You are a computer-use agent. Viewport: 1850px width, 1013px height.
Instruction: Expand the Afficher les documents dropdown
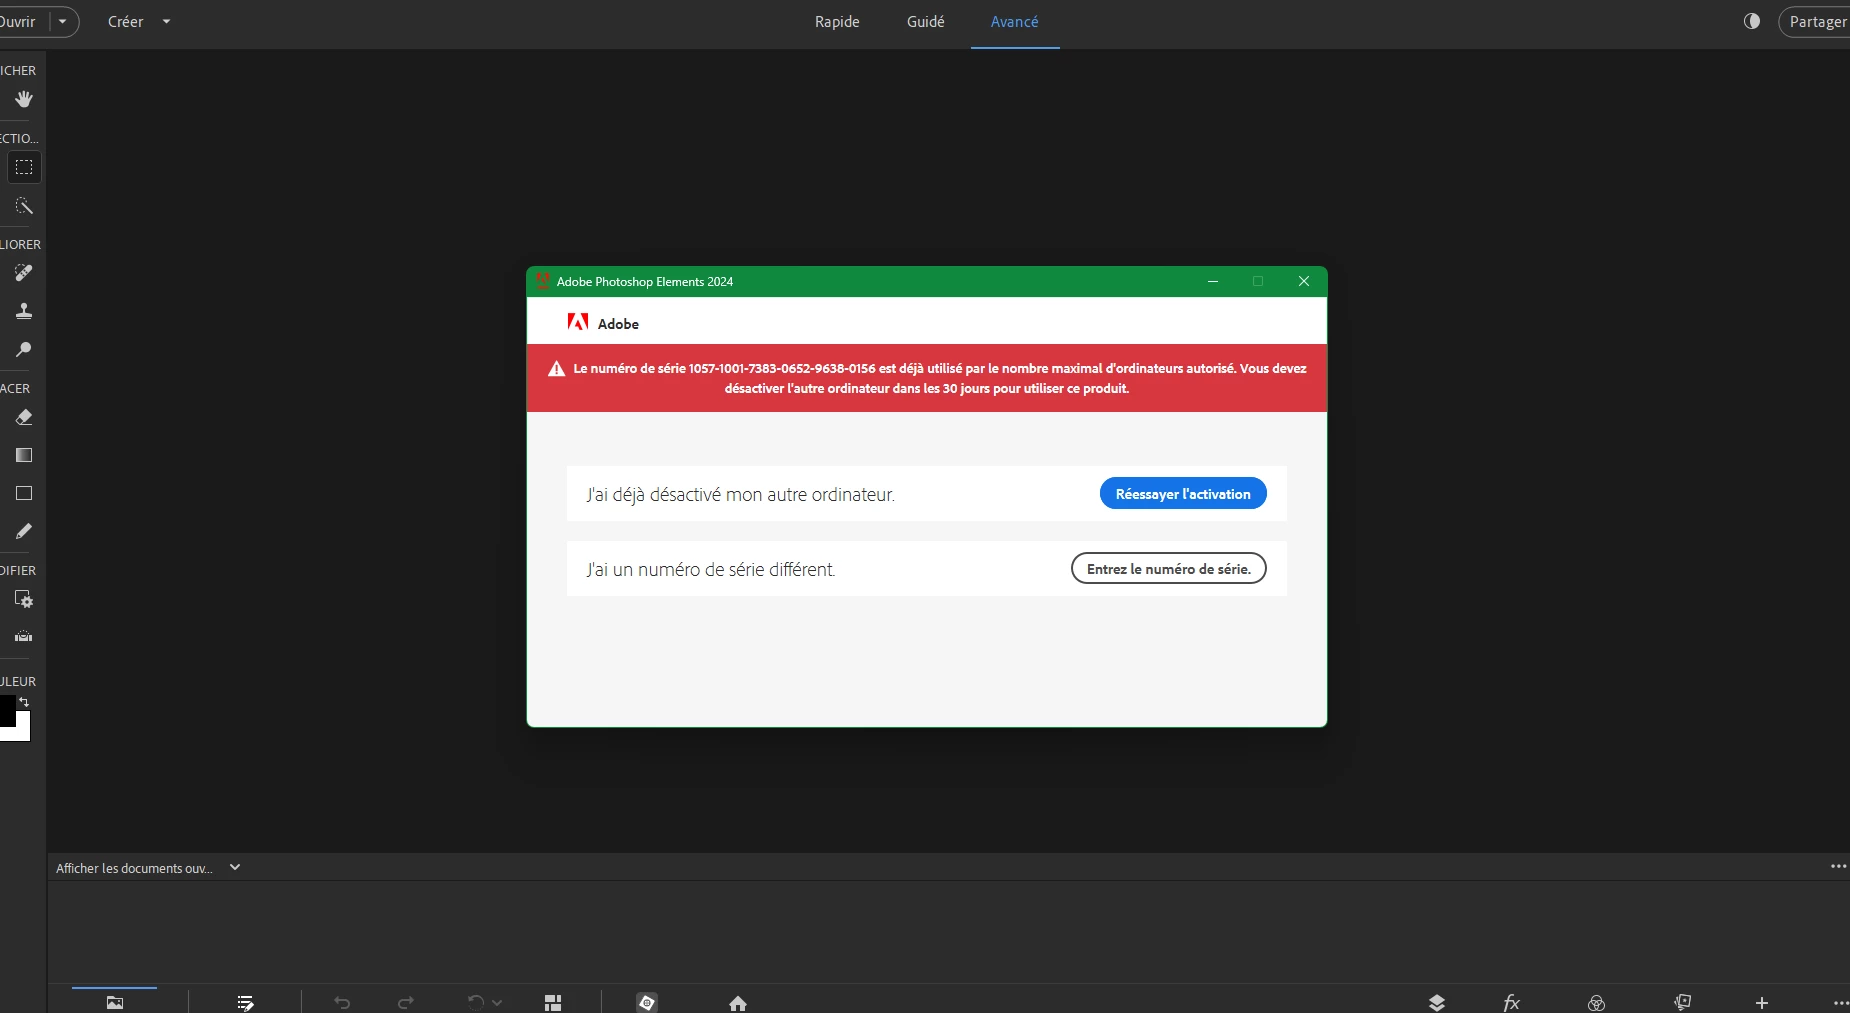[x=235, y=867]
